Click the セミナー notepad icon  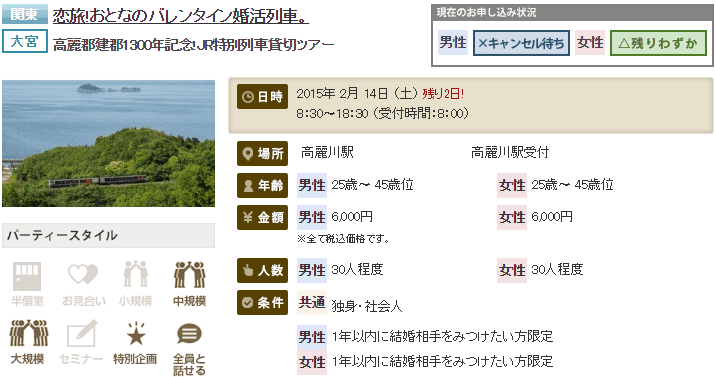[82, 333]
